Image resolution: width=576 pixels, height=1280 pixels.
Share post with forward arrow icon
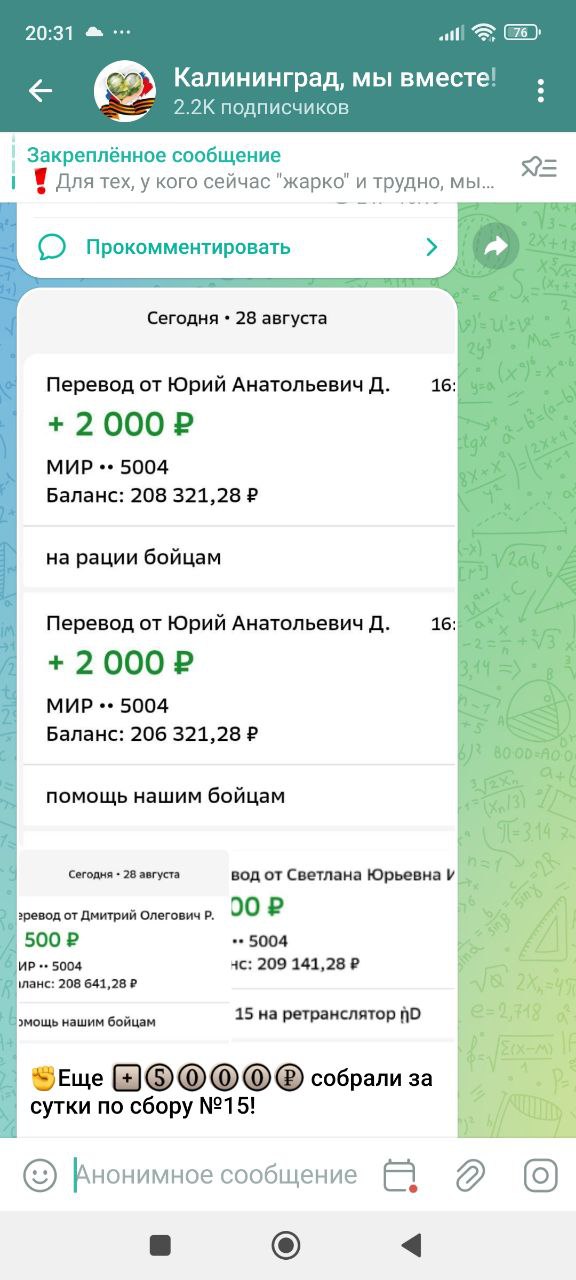[x=496, y=247]
